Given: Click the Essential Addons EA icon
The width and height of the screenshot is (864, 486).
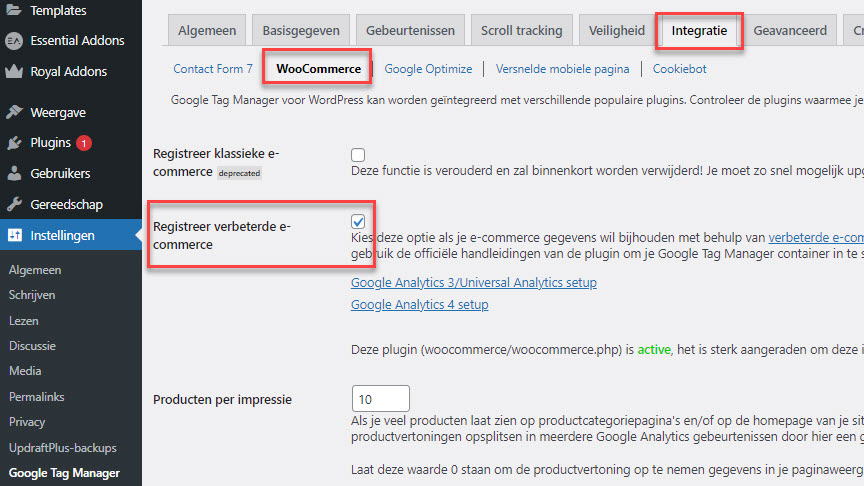Looking at the screenshot, I should click(x=14, y=41).
